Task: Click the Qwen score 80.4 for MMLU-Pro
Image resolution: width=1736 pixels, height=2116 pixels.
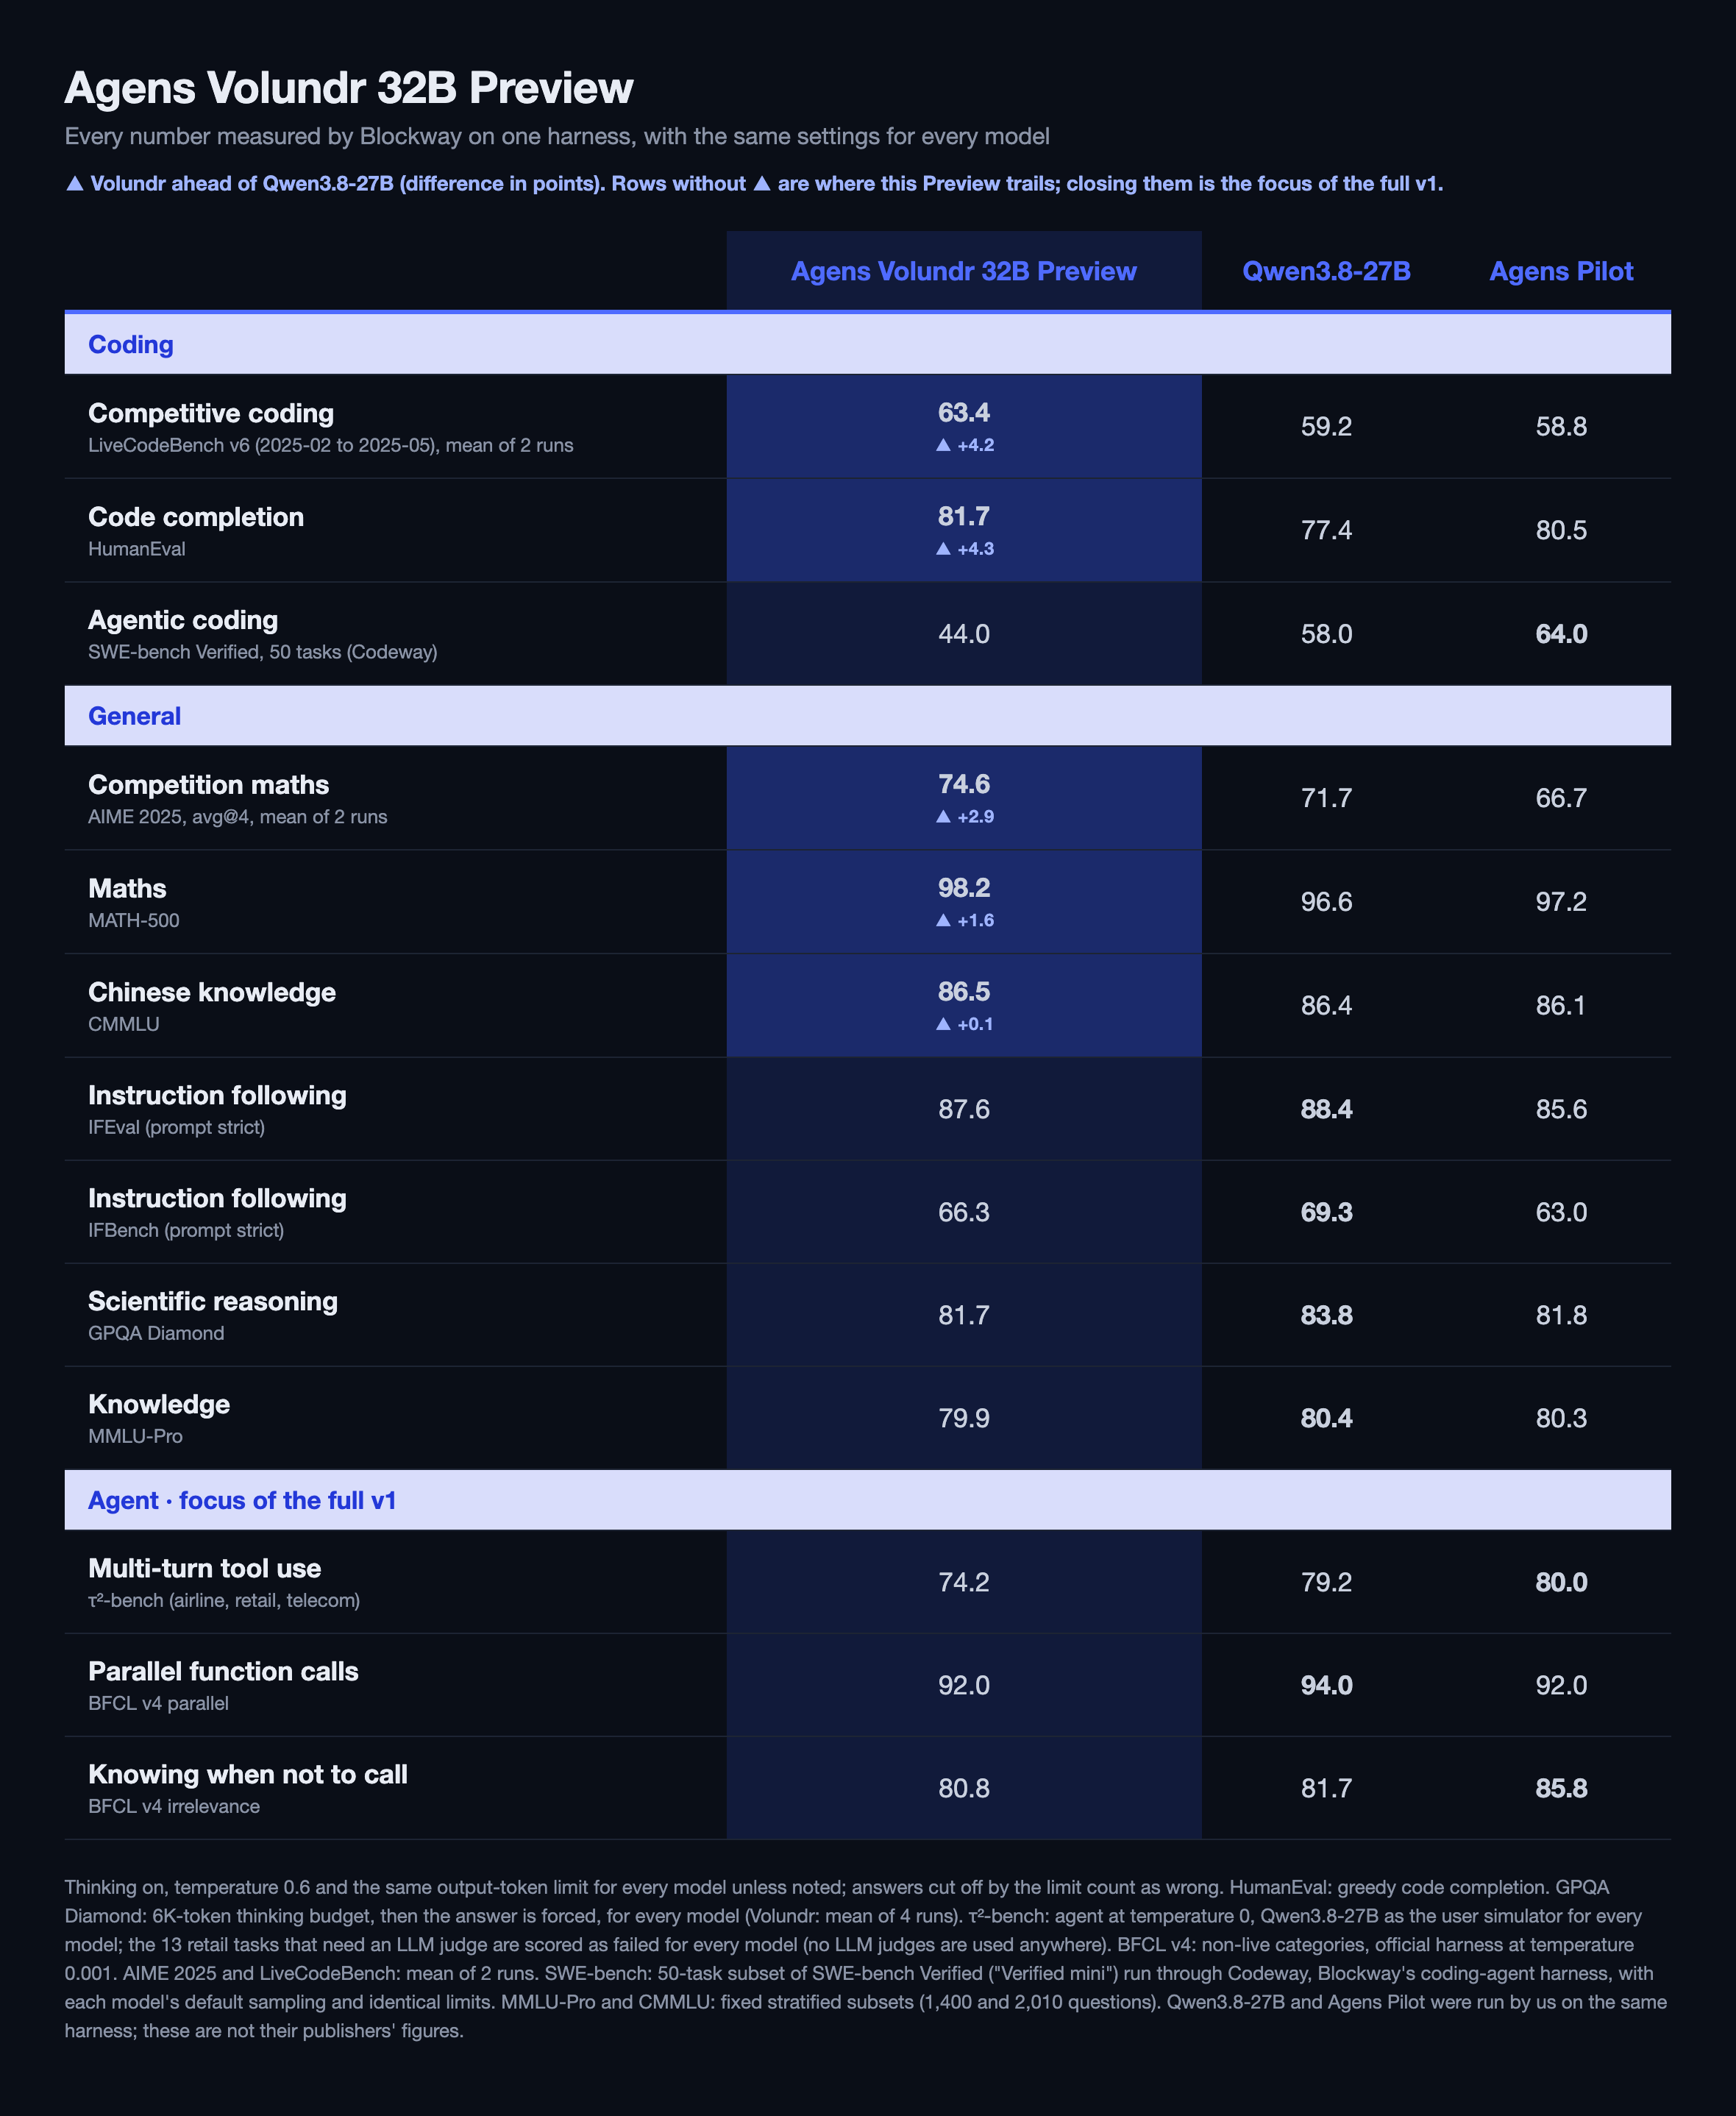Action: (x=1326, y=1418)
